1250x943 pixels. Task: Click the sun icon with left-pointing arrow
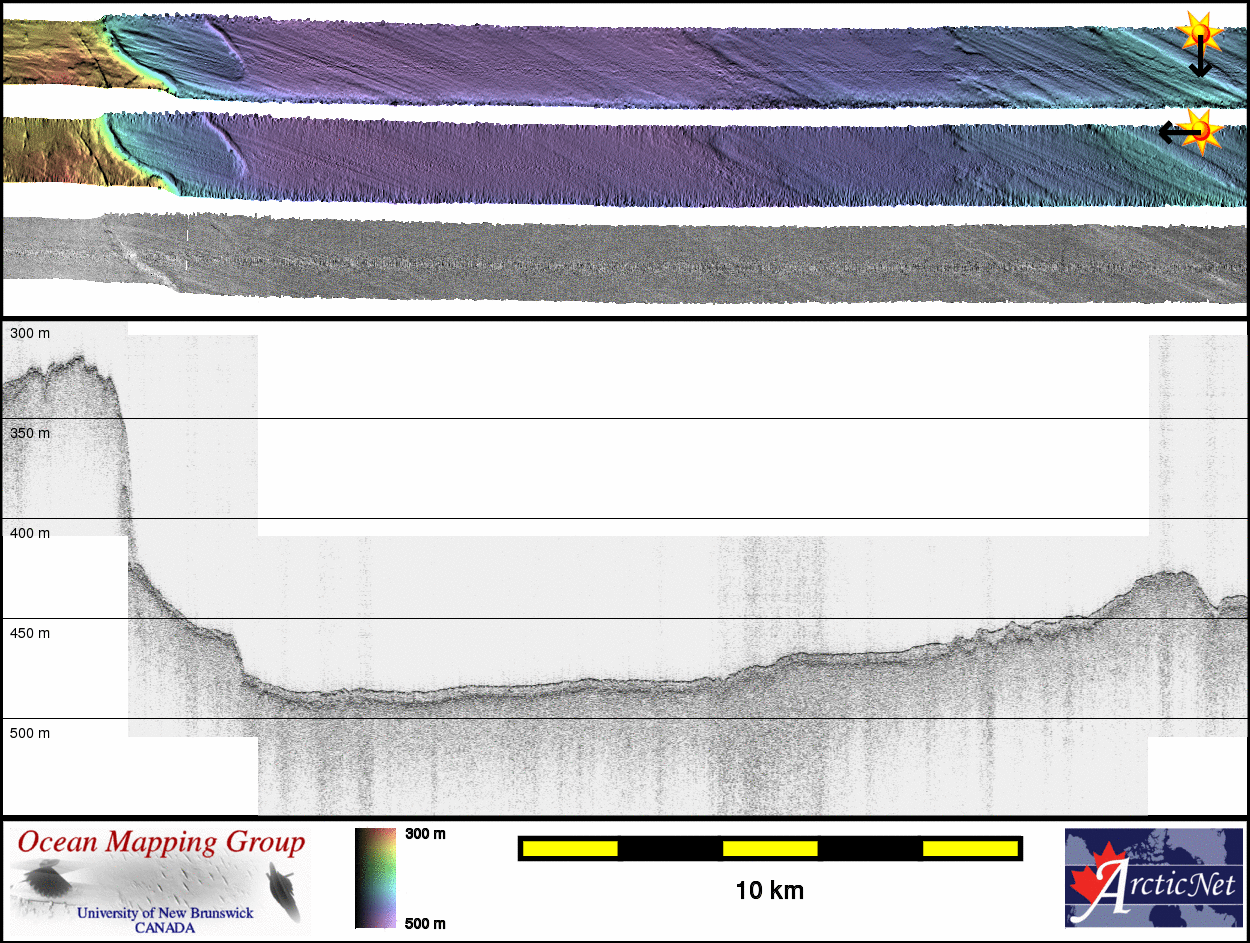[x=1201, y=129]
